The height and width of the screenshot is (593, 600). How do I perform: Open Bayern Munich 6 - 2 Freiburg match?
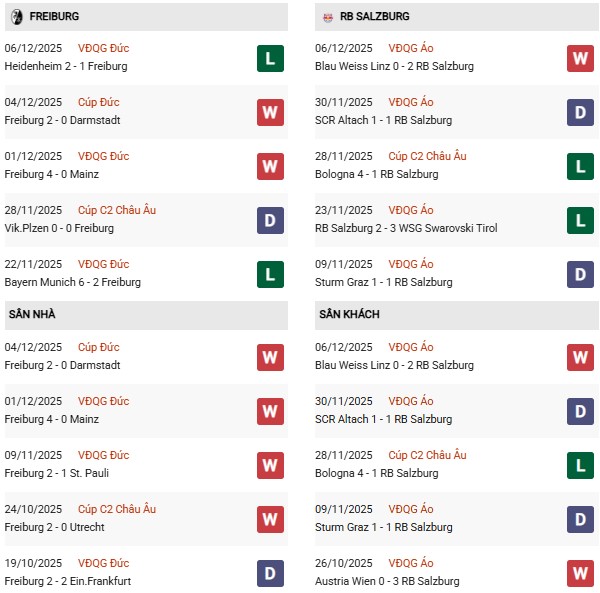click(73, 282)
